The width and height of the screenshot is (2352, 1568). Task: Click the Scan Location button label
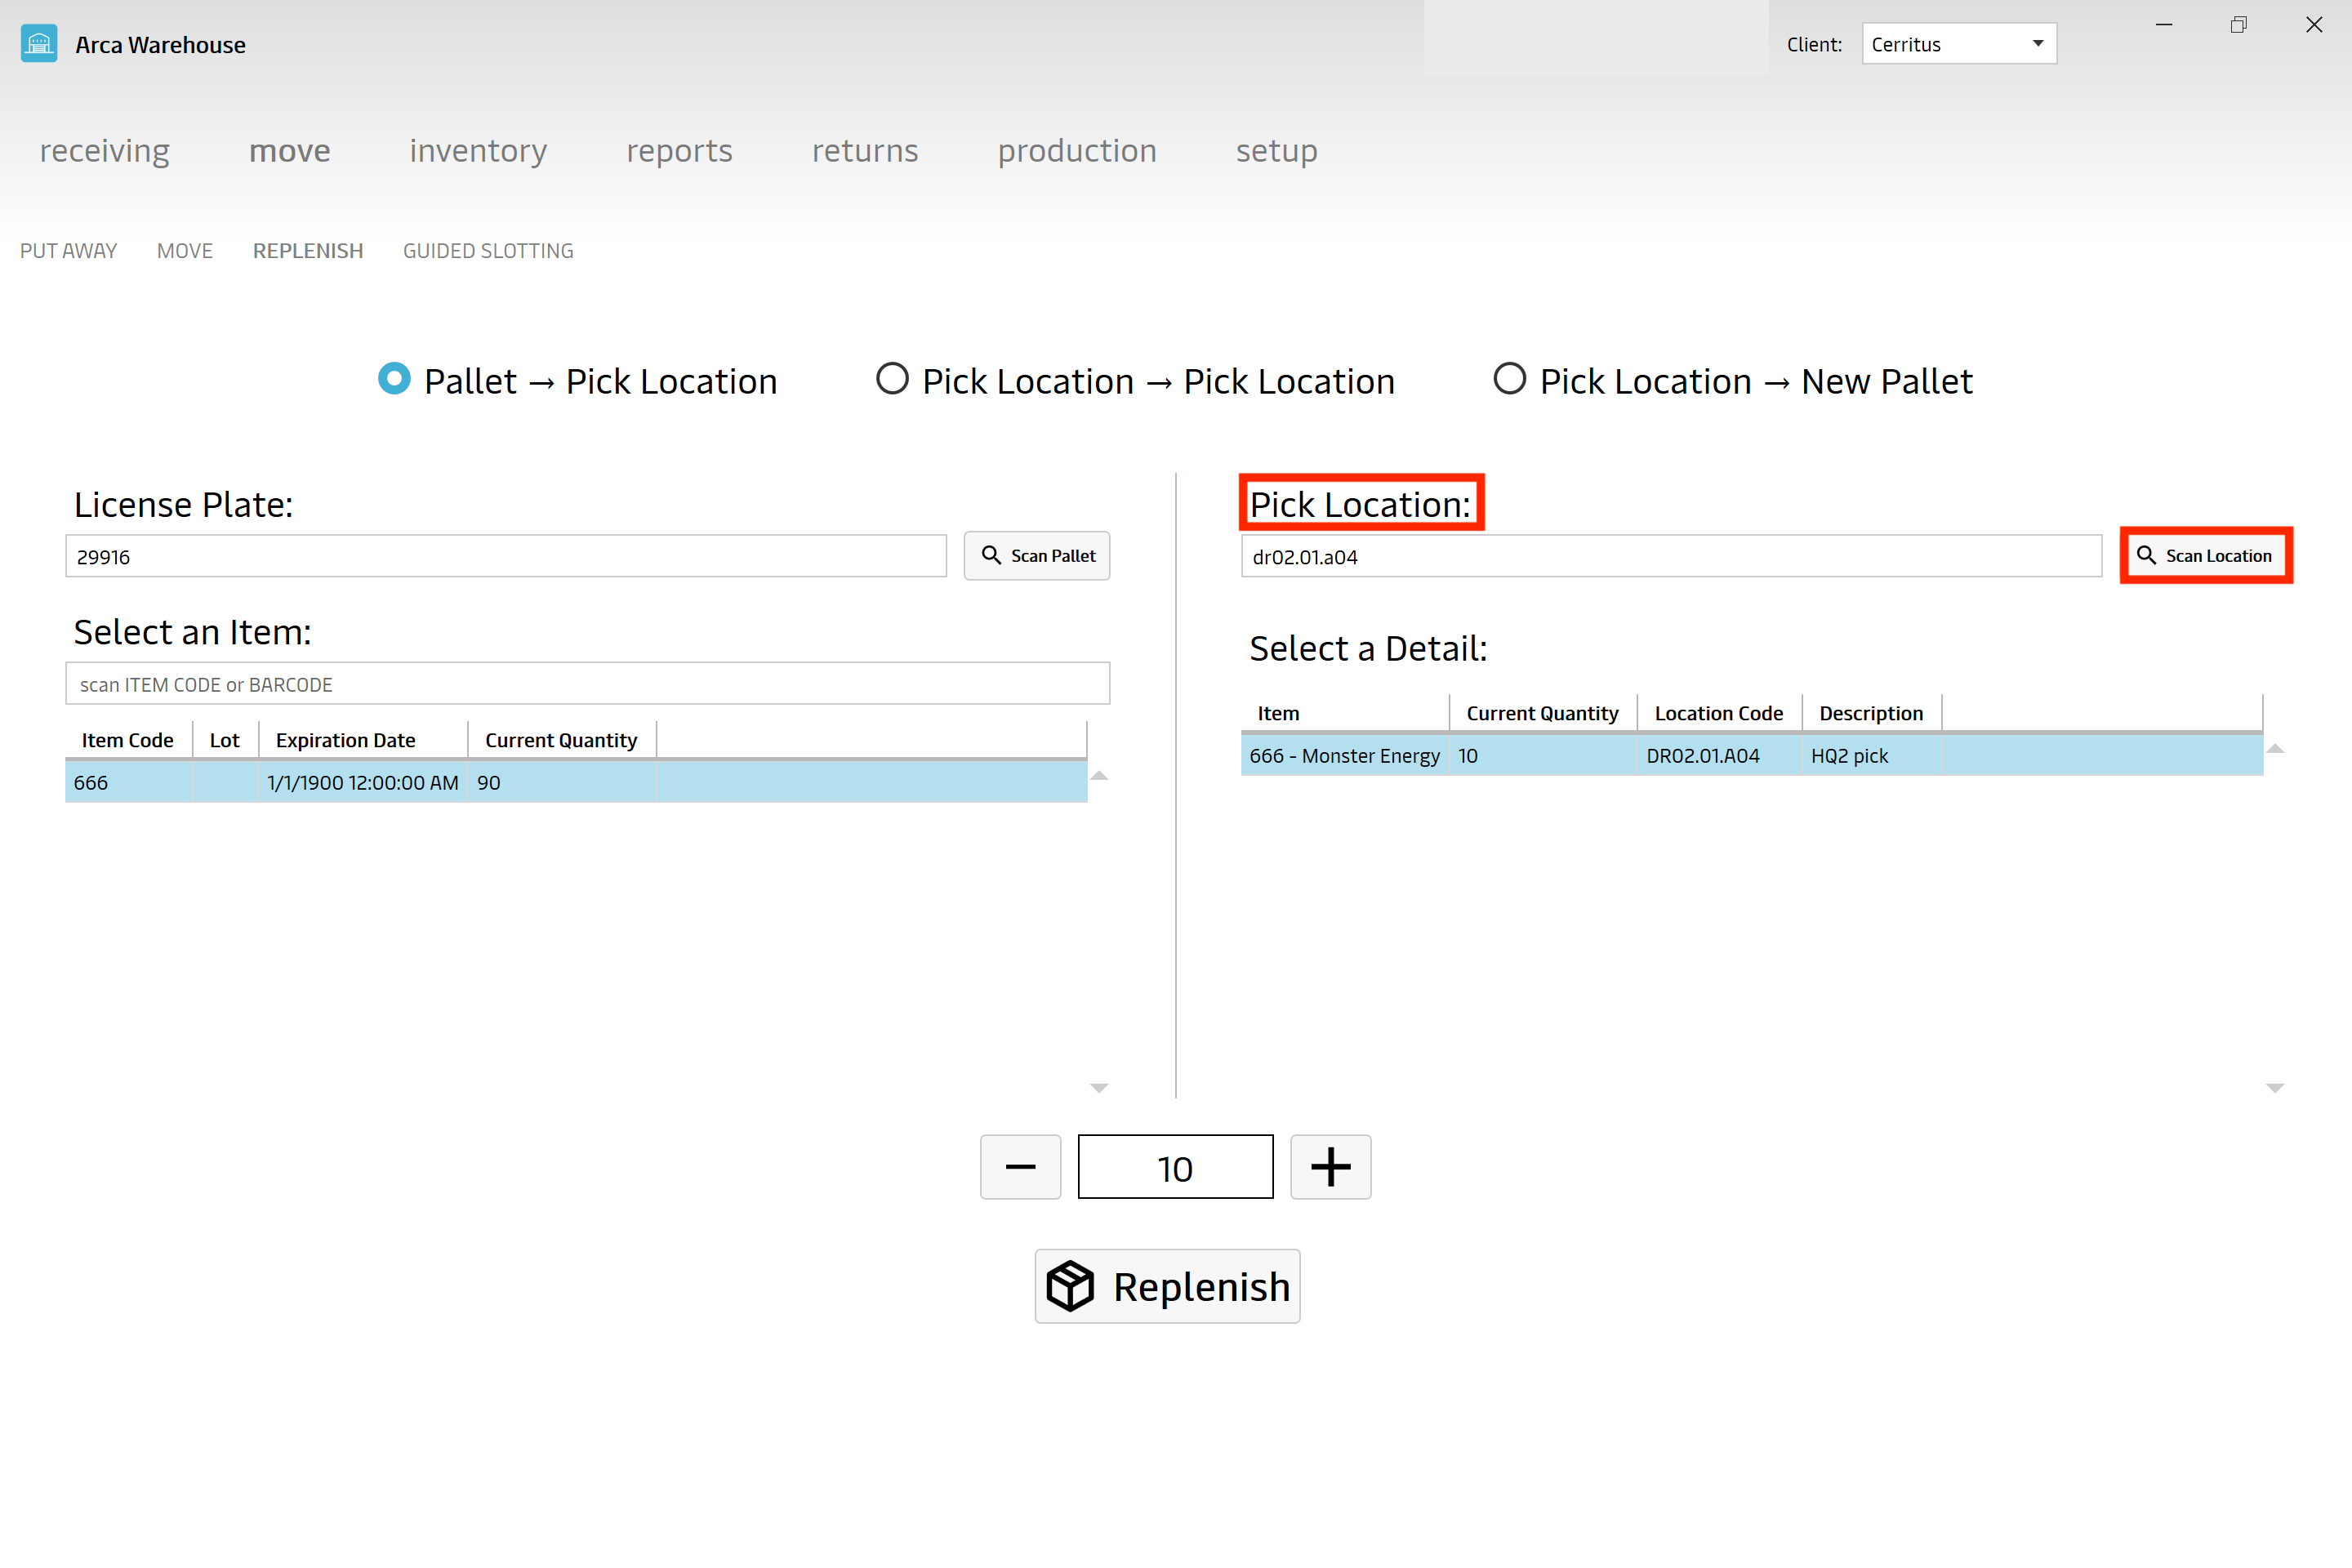[2218, 556]
